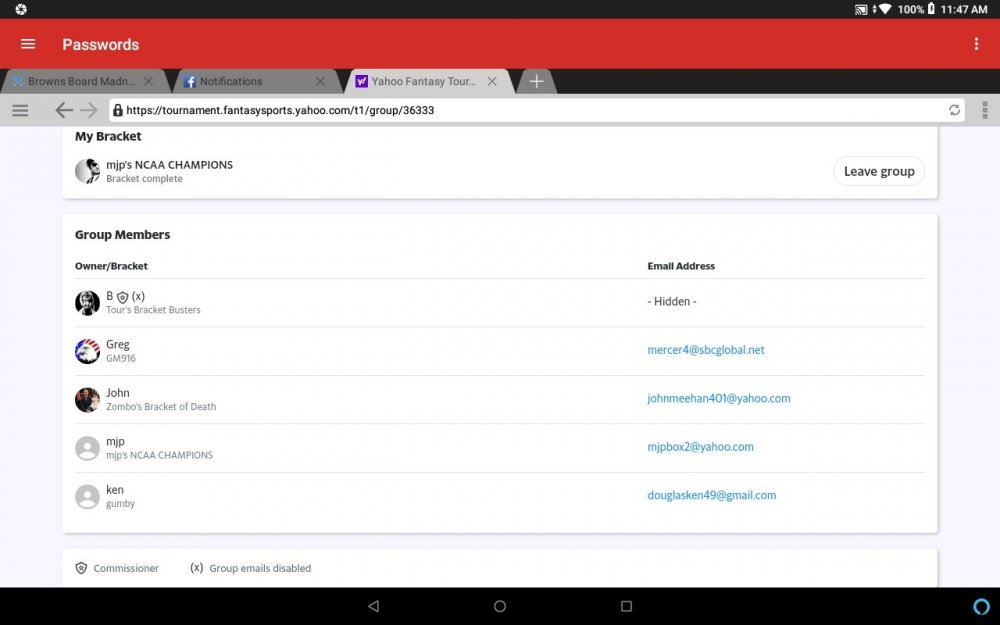Close the Facebook Notifications tab
Image resolution: width=1000 pixels, height=625 pixels.
320,82
